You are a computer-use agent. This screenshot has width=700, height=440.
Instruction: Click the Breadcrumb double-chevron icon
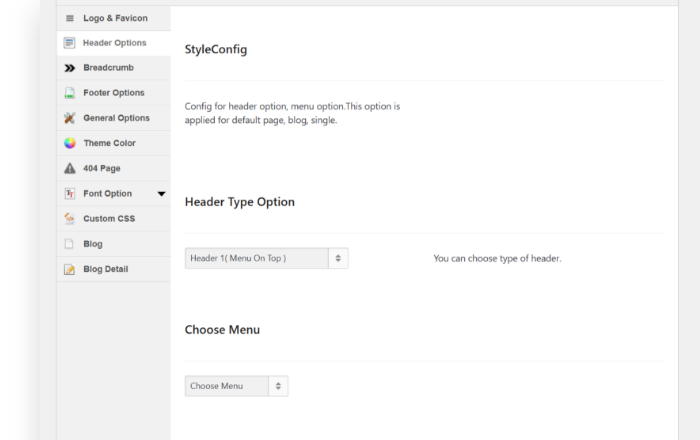[70, 68]
